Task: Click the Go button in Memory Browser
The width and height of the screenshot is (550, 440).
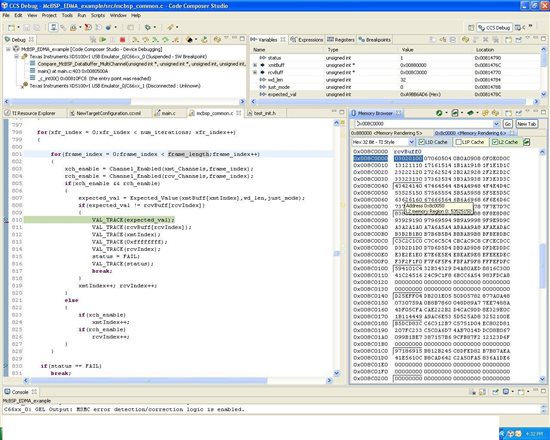Action: pos(508,124)
